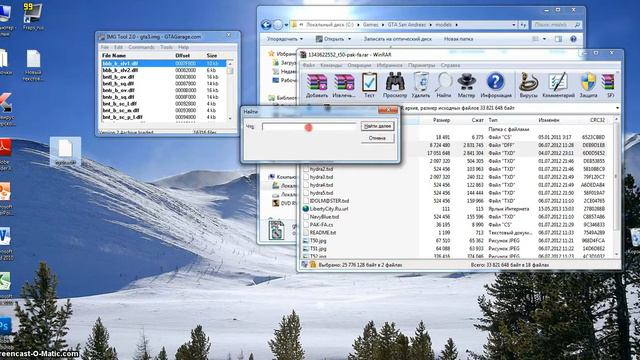Select LibertyCity.Ru.url in WinRAR list

pyautogui.click(x=329, y=209)
